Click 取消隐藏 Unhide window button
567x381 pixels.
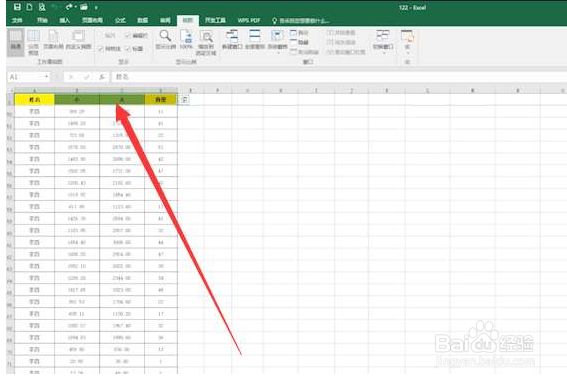(304, 52)
